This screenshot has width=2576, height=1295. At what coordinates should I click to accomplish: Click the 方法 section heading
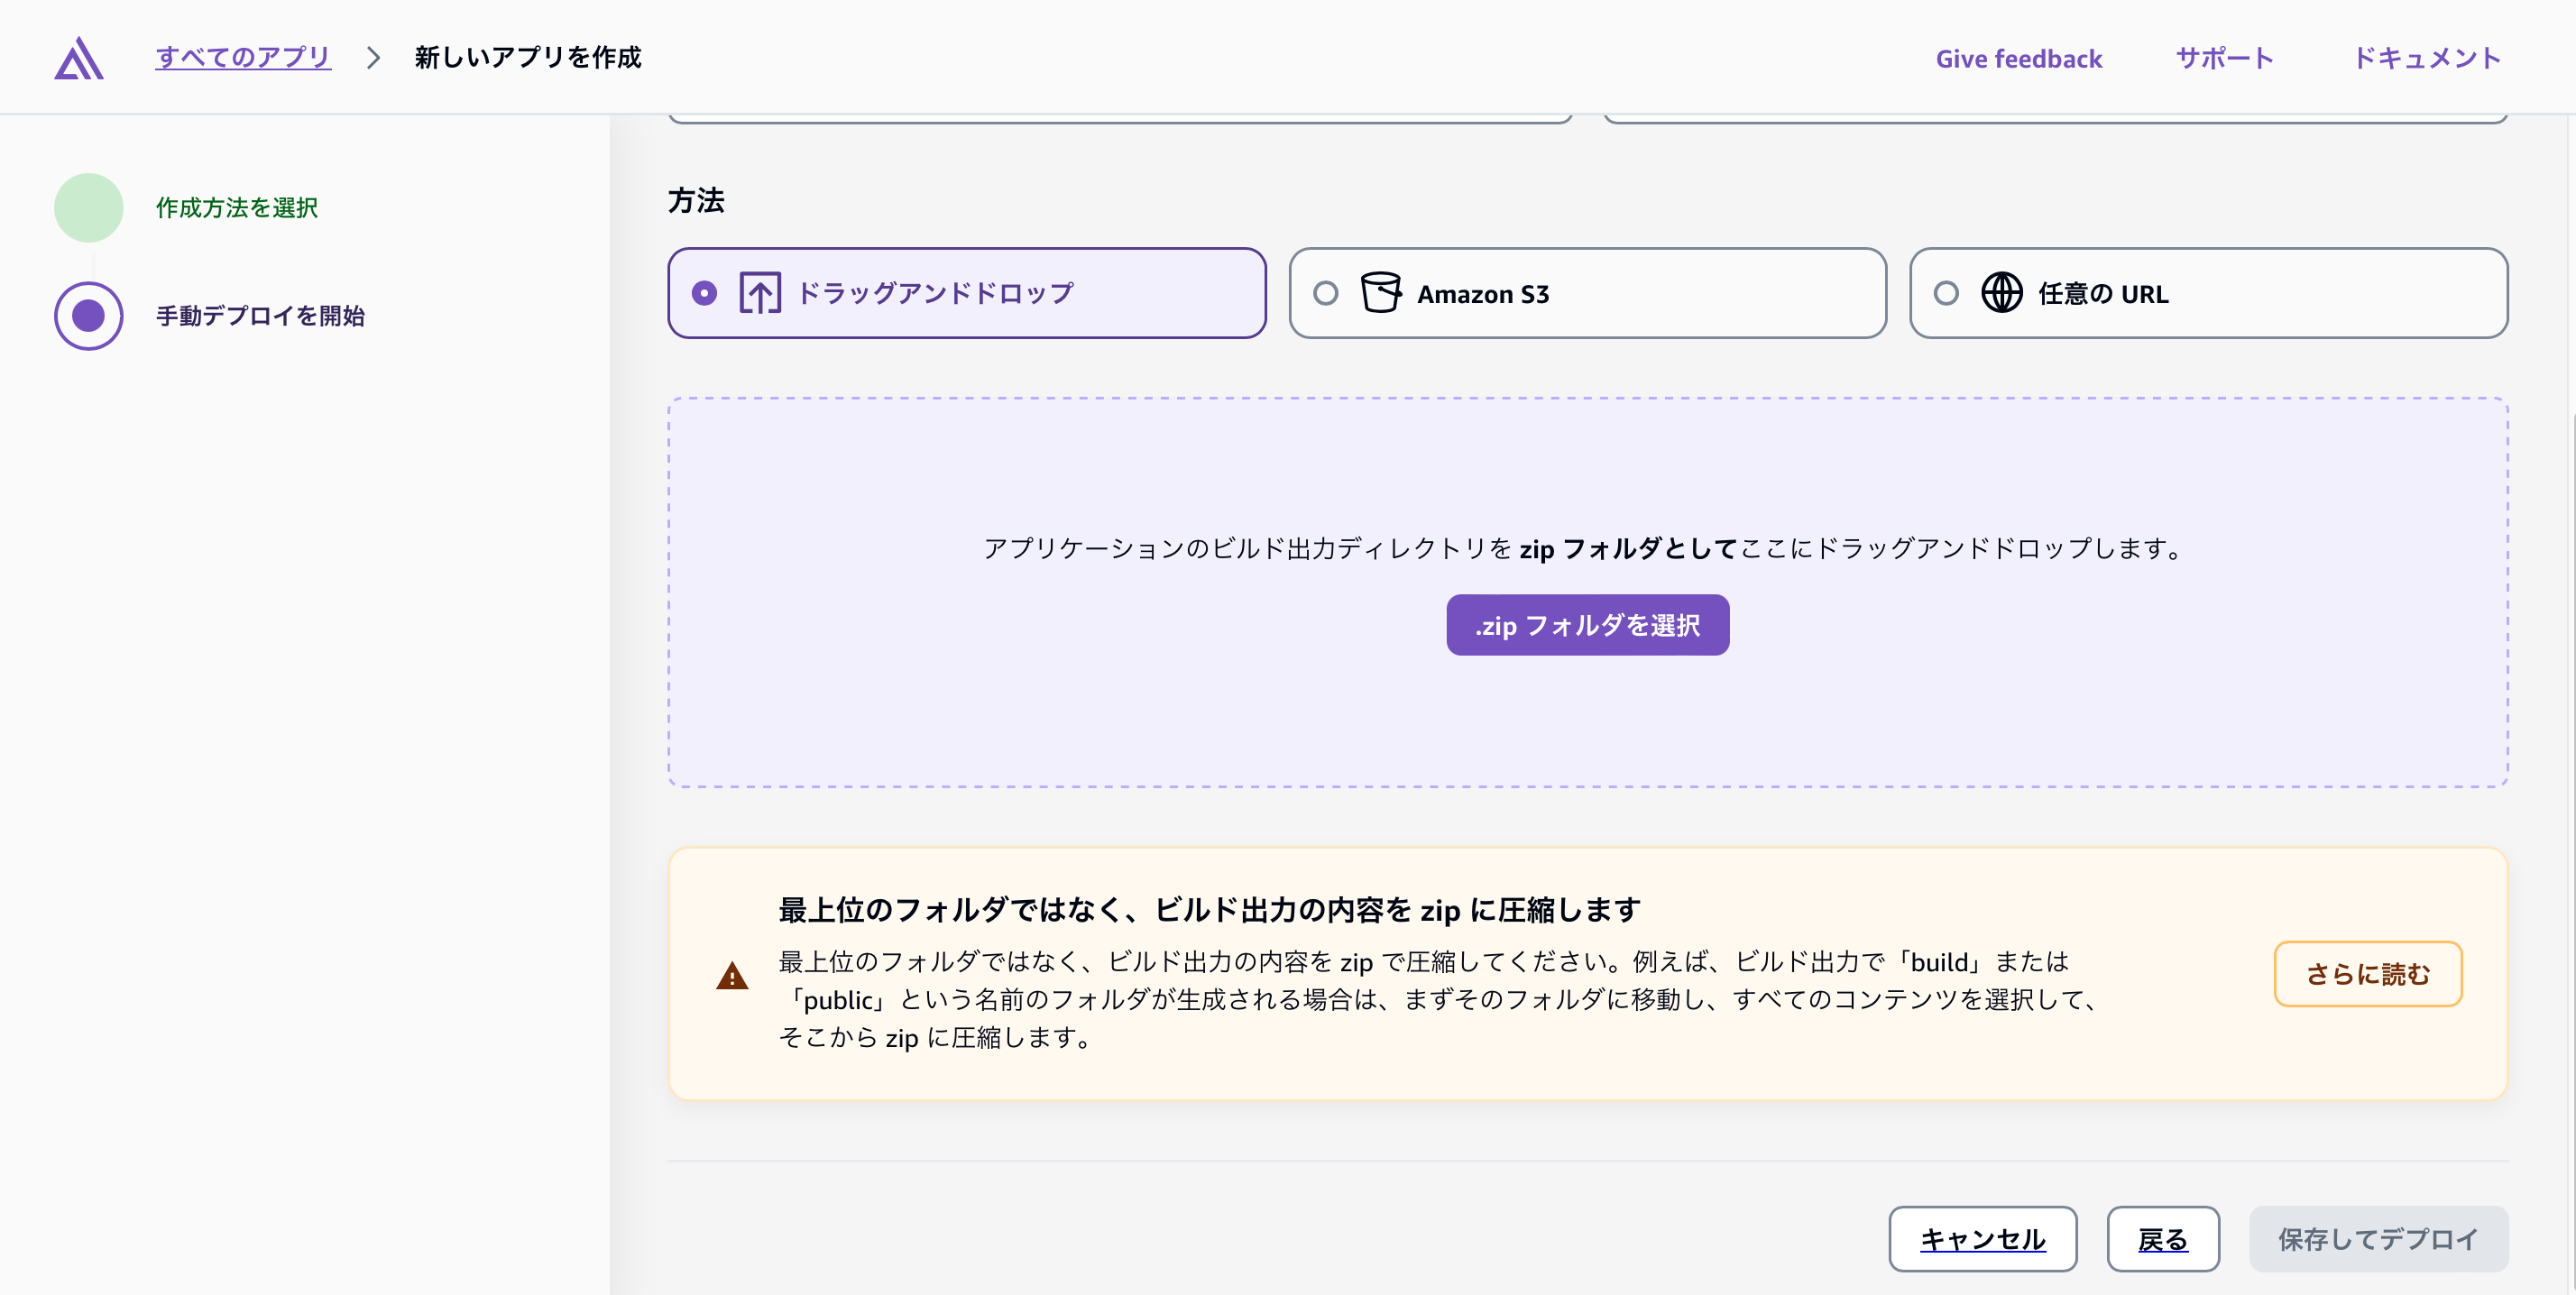click(696, 201)
